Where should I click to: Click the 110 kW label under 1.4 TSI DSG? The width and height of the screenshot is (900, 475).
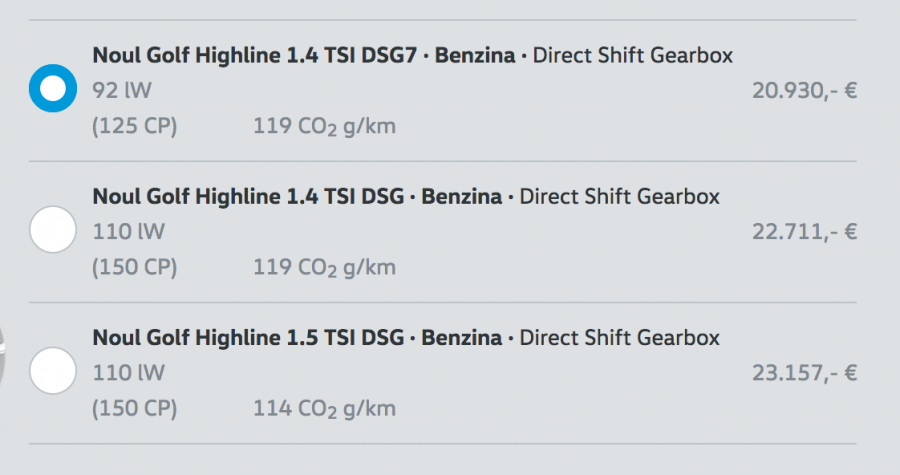[x=128, y=233]
